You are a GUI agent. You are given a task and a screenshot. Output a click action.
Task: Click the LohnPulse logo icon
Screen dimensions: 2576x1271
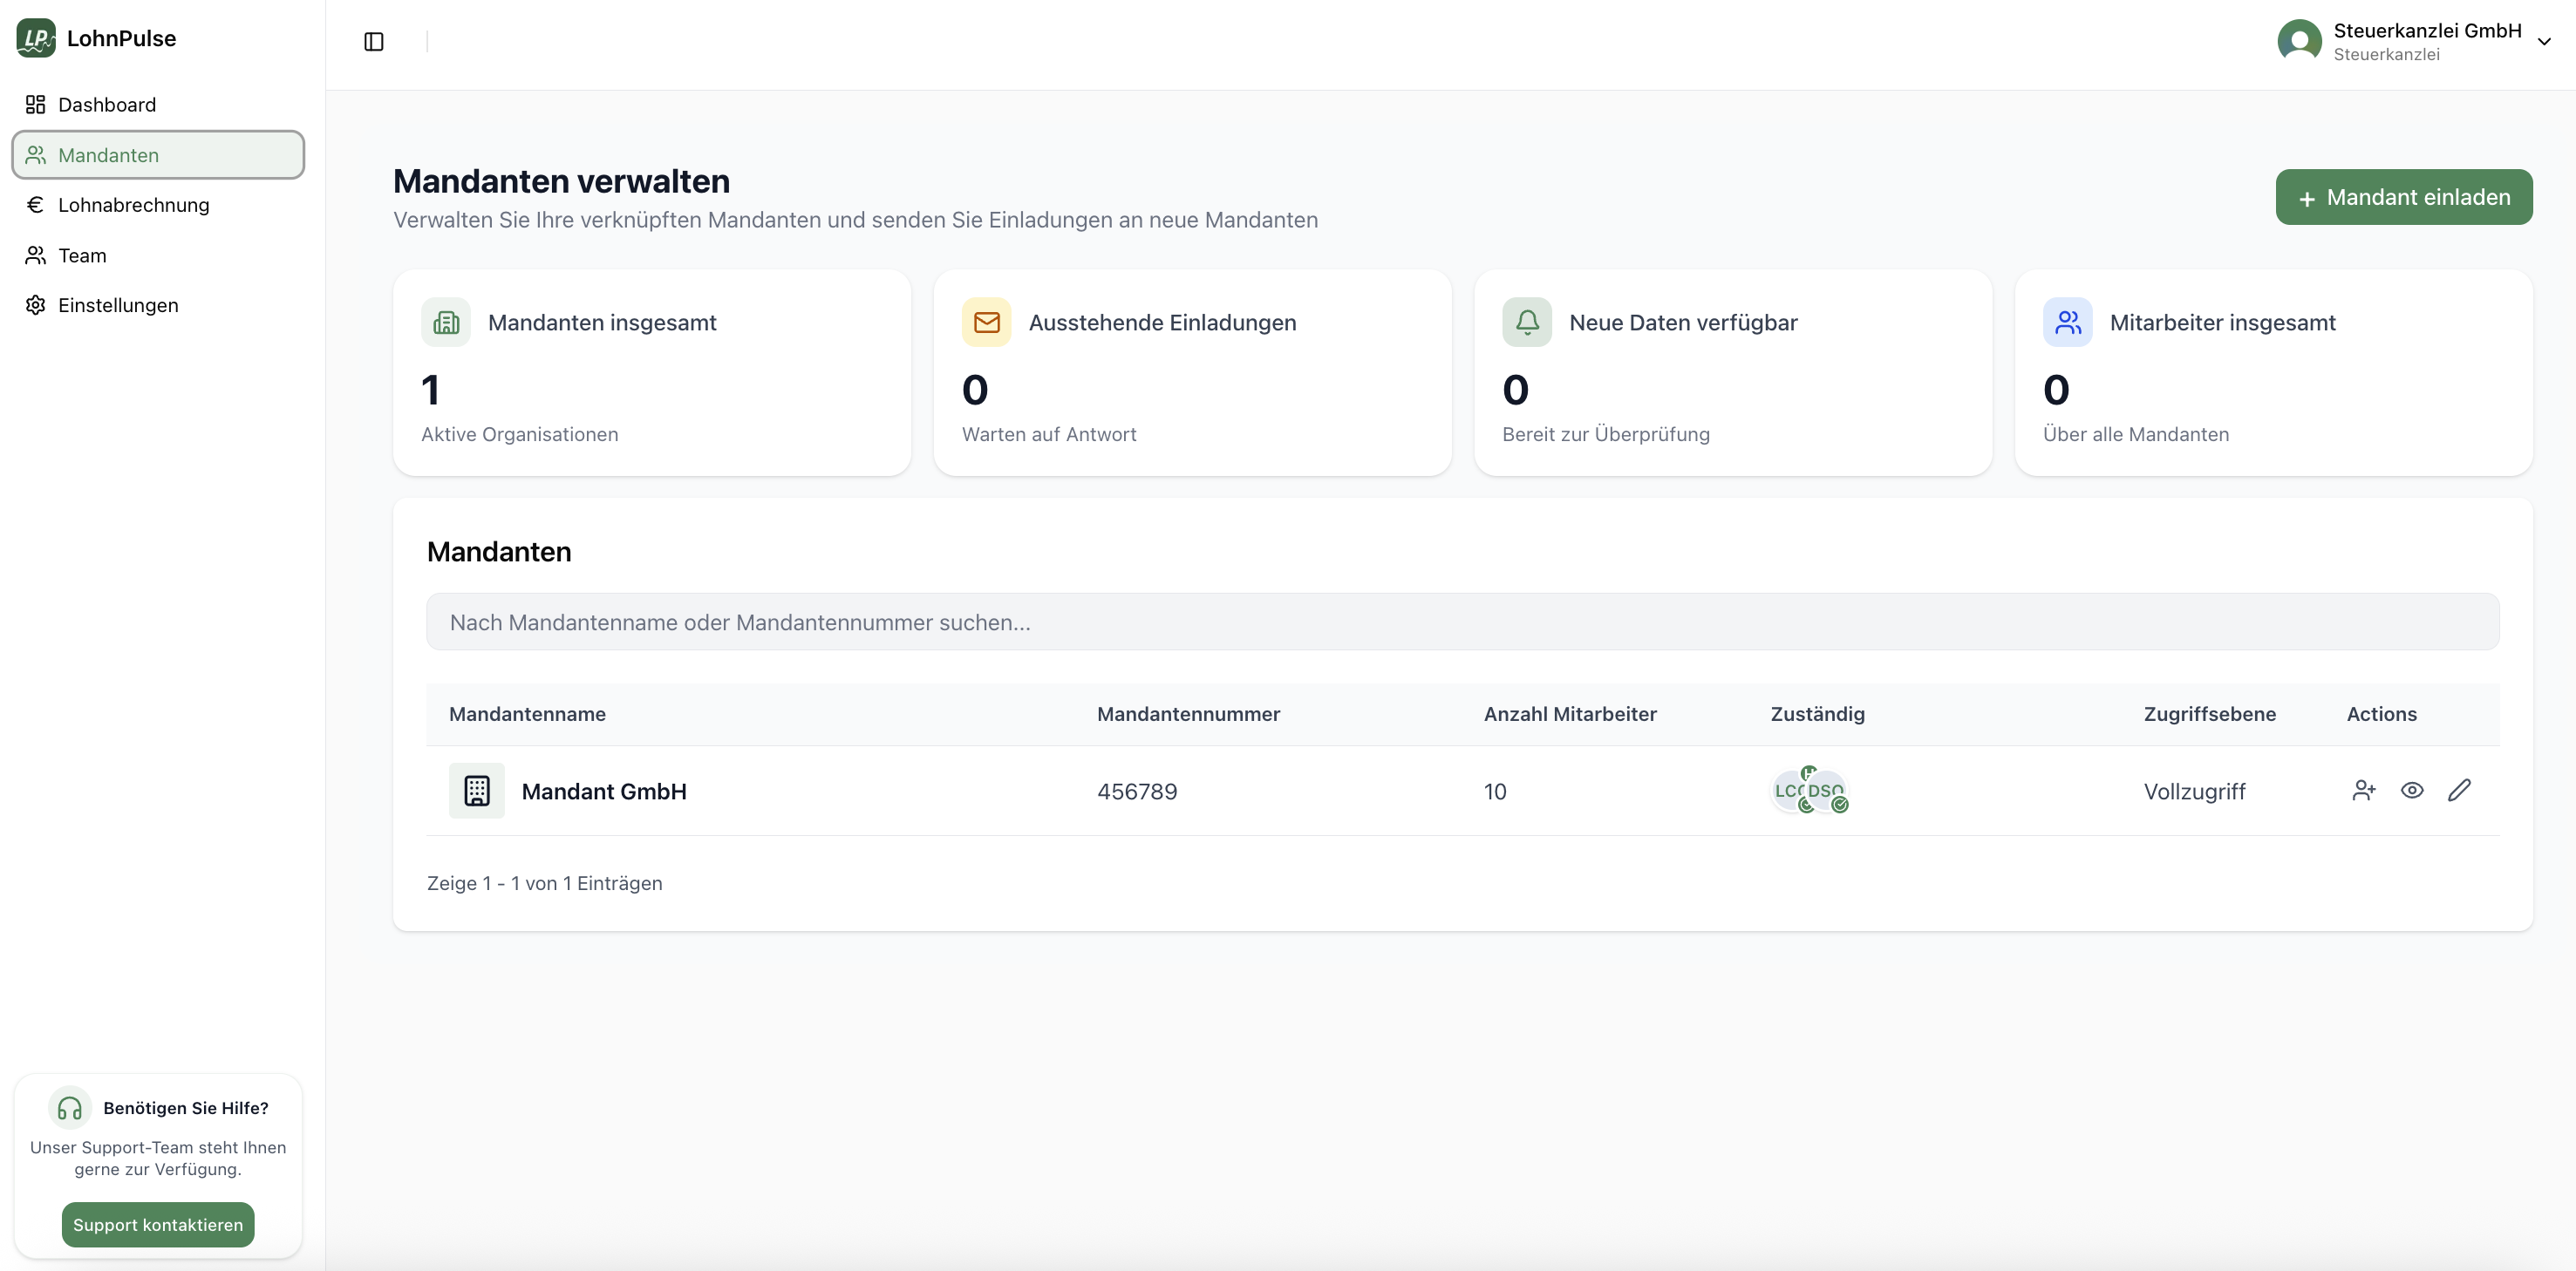36,38
